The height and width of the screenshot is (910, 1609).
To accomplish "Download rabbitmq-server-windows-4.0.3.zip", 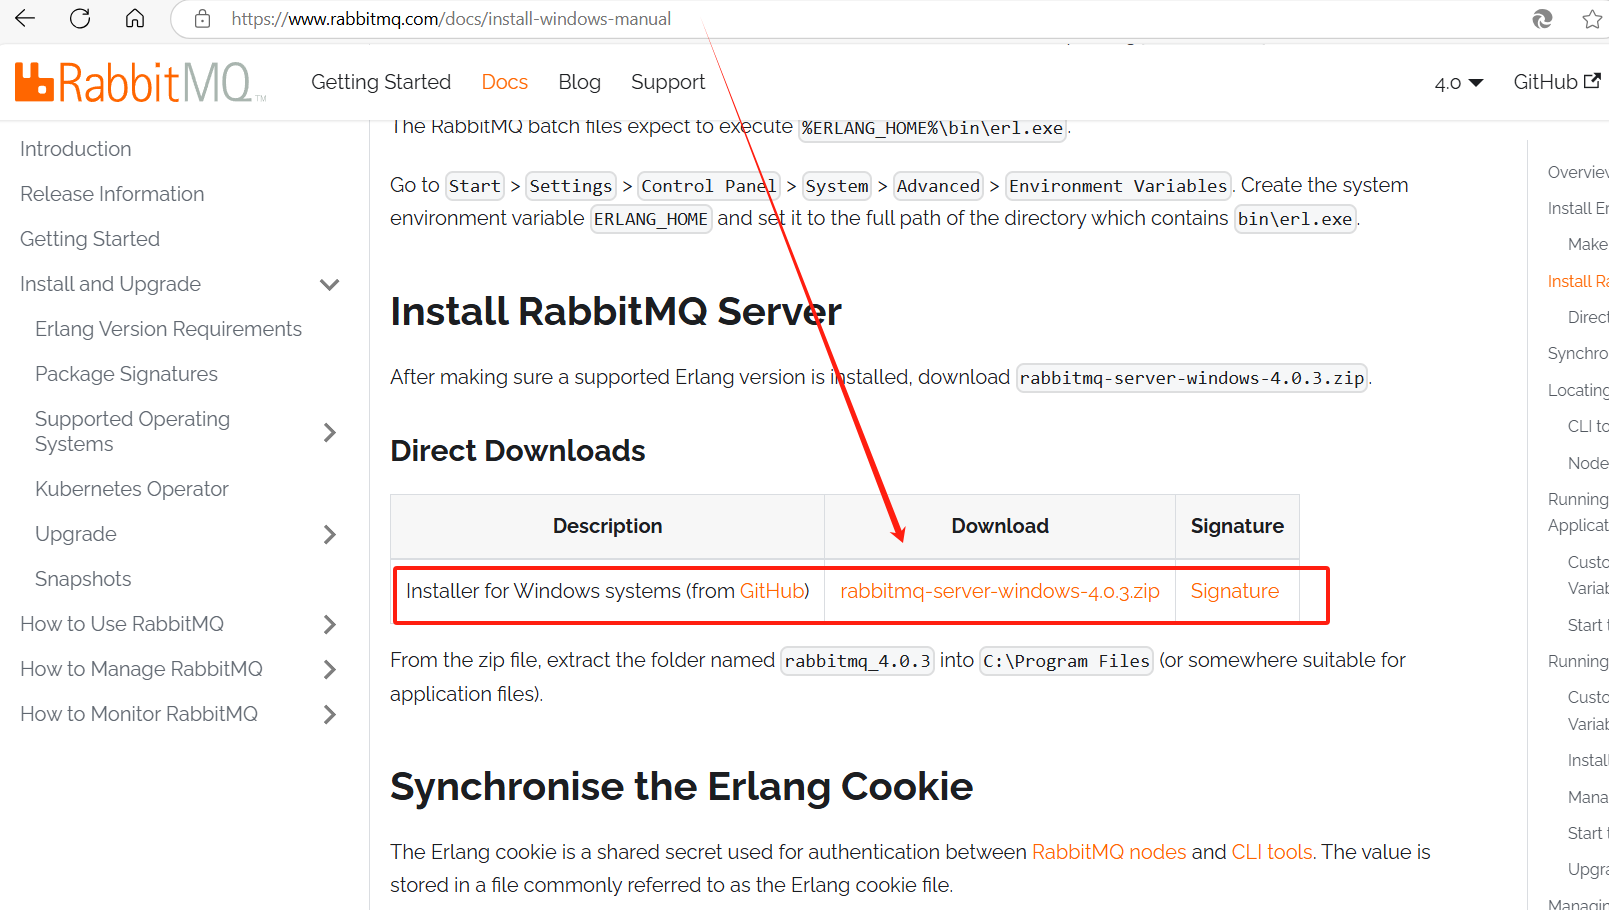I will [x=1000, y=591].
